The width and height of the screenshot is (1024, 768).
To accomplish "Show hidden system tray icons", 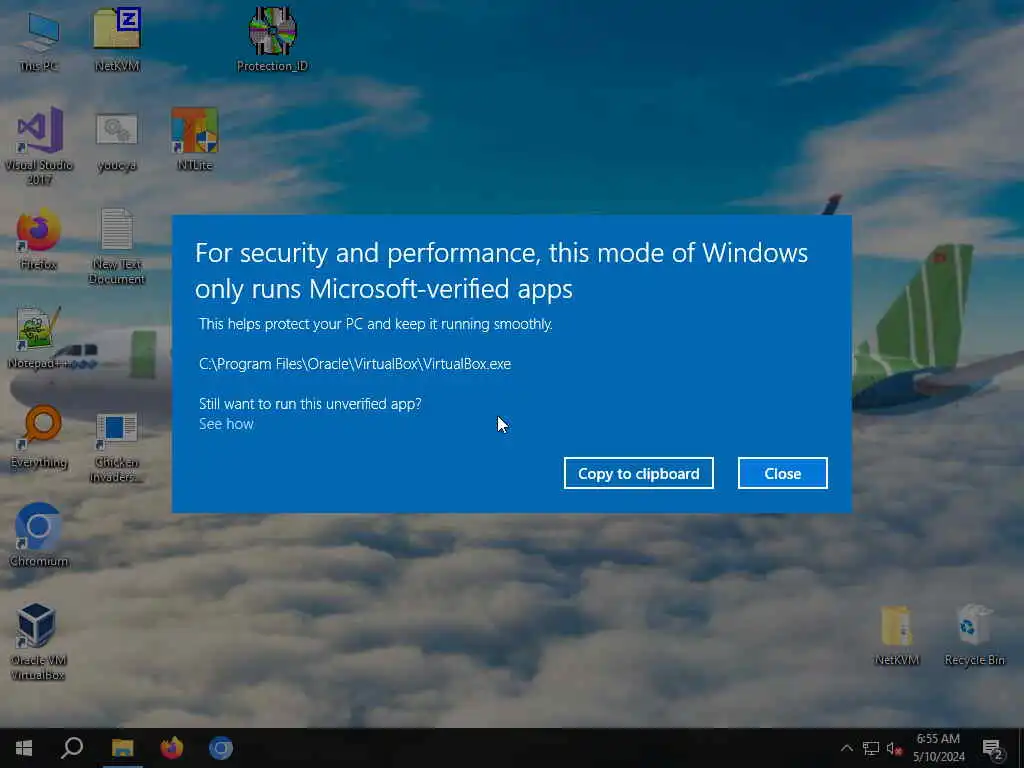I will pyautogui.click(x=846, y=748).
